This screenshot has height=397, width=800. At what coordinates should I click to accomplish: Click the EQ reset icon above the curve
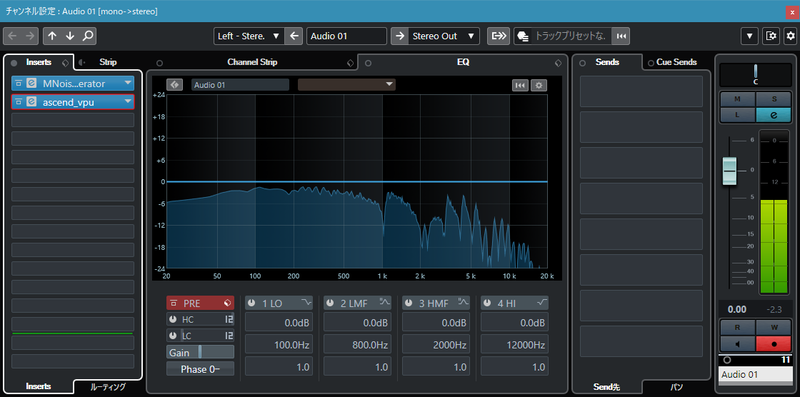tap(520, 85)
